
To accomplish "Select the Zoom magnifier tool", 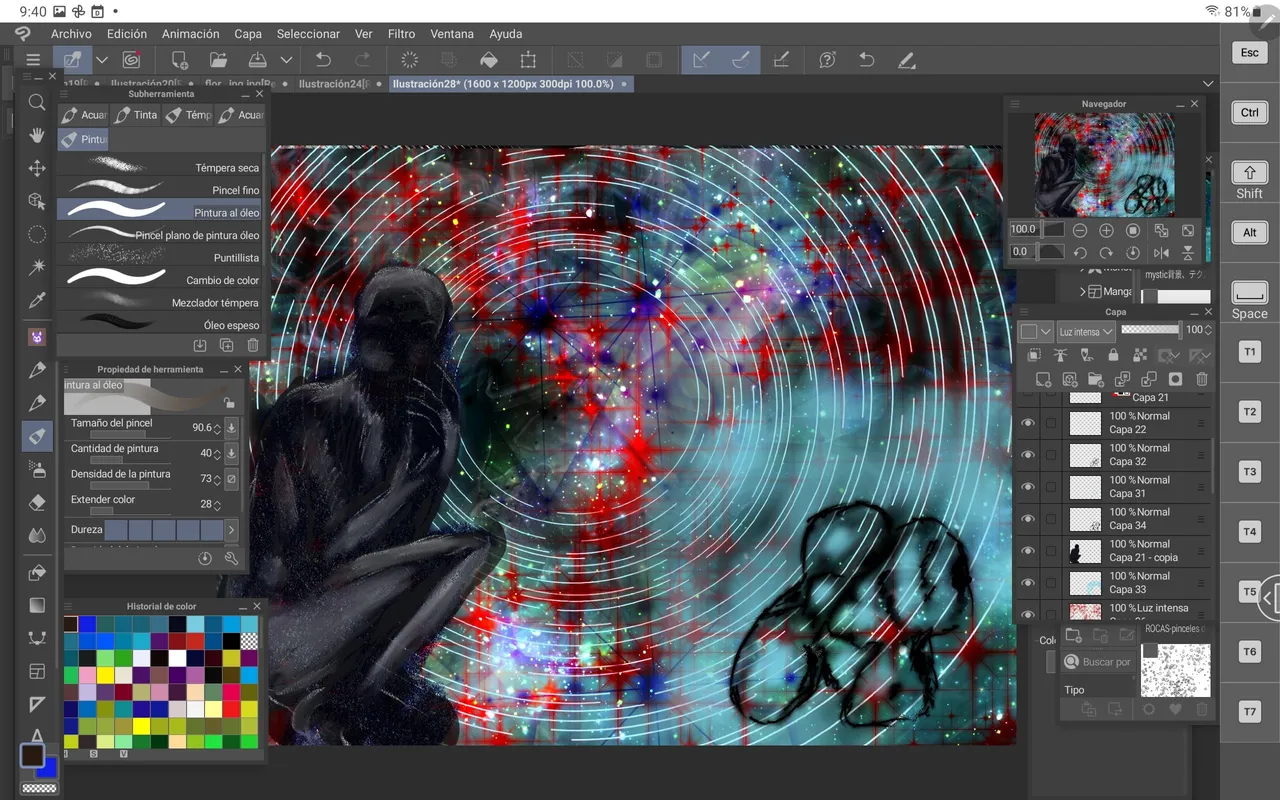I will (37, 102).
